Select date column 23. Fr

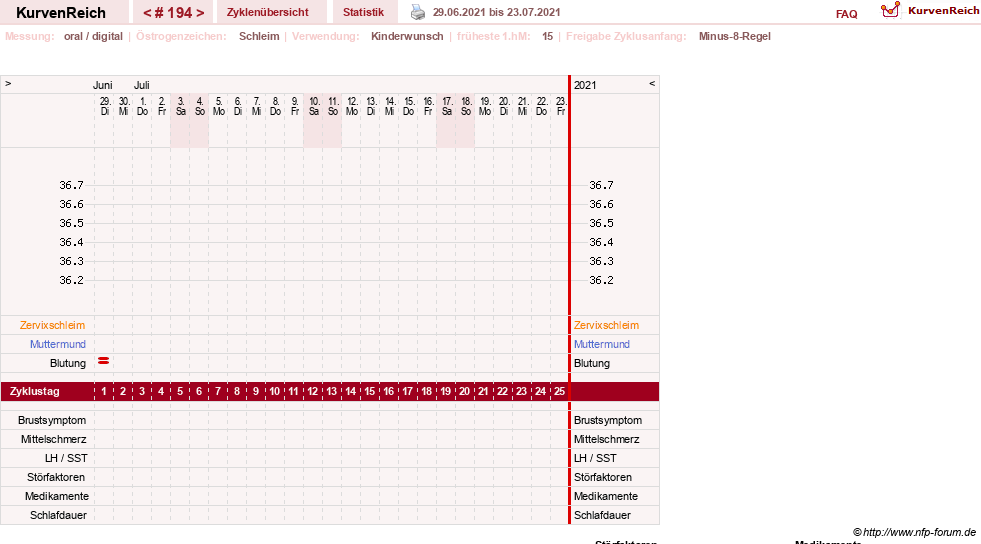coord(561,106)
